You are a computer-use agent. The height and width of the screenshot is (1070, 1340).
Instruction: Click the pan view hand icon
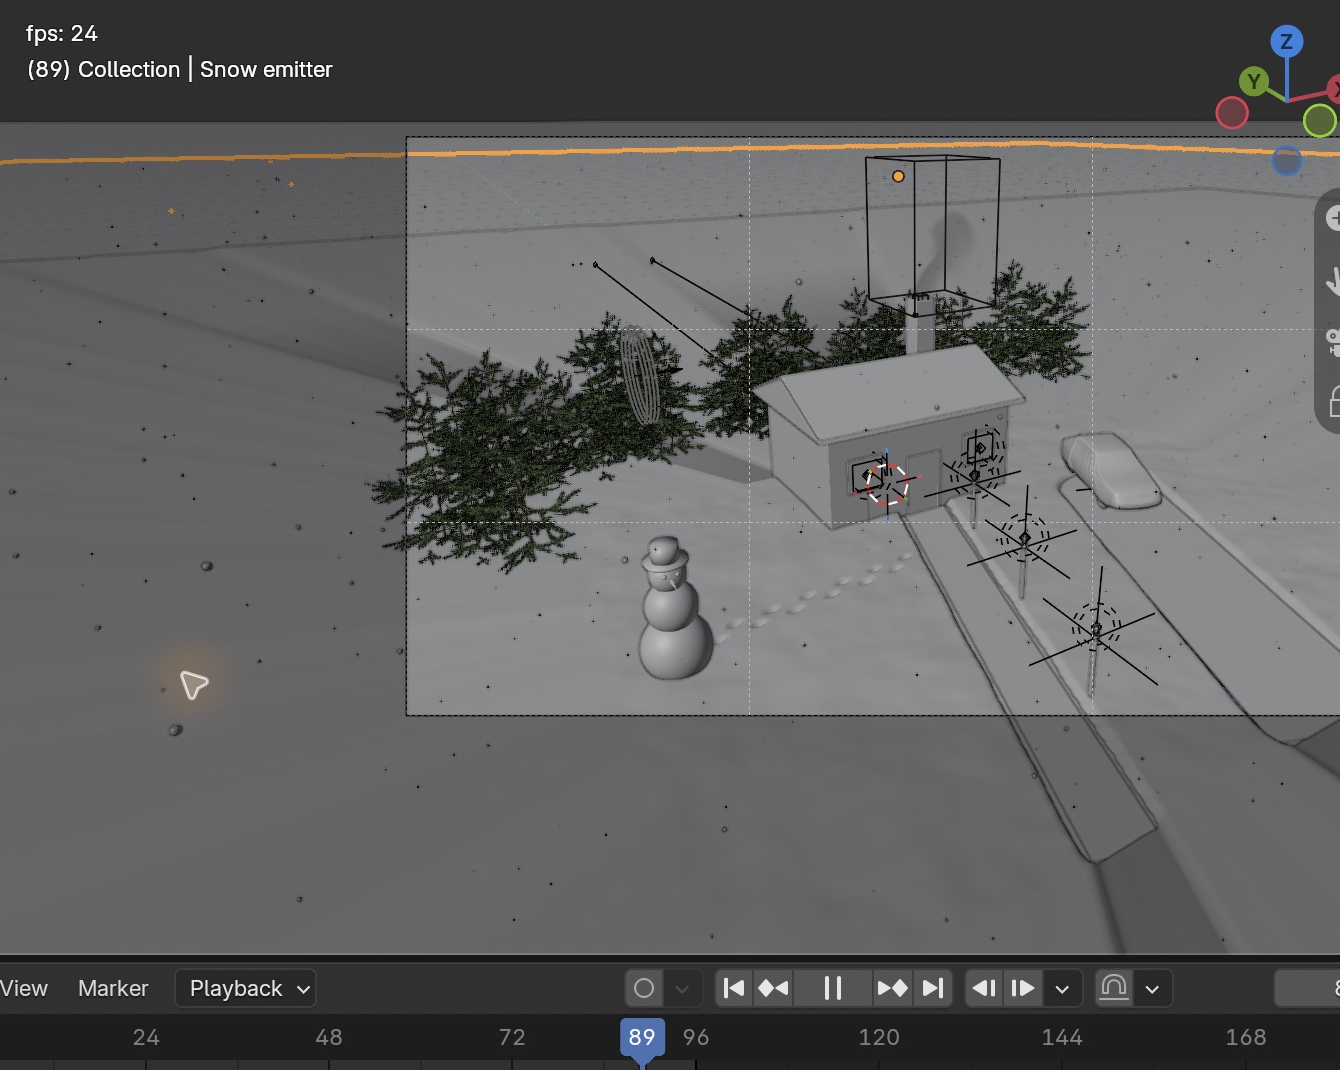coord(1331,281)
